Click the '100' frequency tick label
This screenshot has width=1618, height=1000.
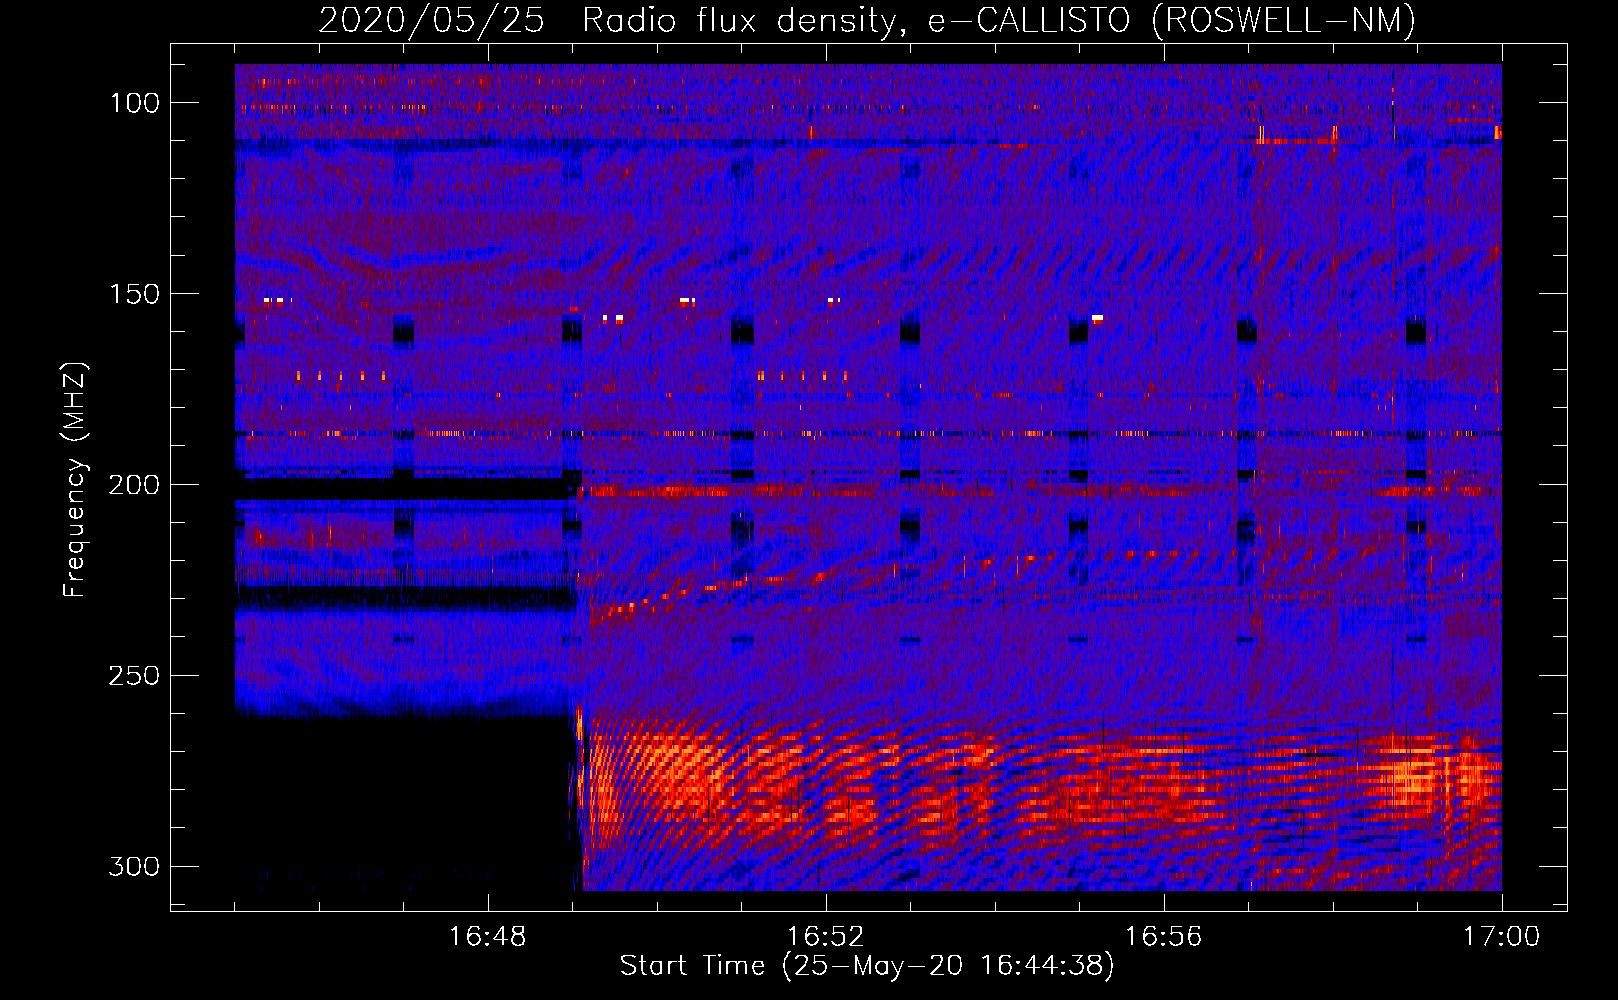[134, 103]
